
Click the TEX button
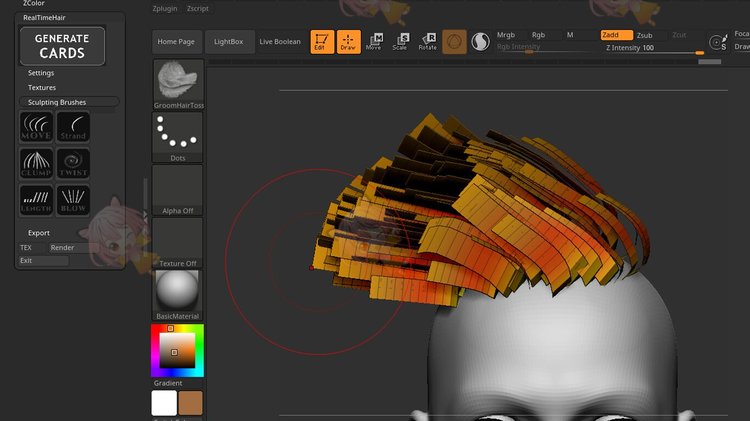26,247
